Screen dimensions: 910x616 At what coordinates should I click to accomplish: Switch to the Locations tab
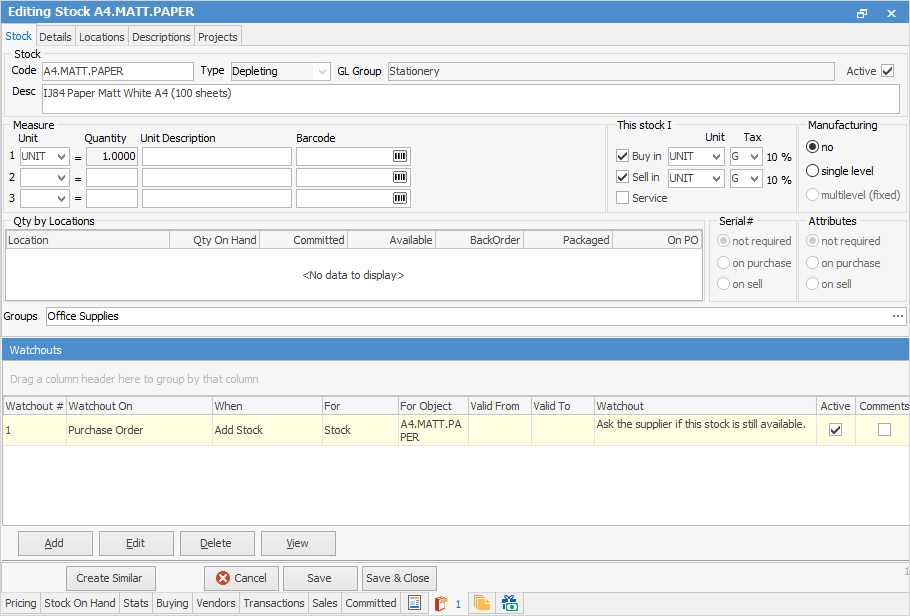[x=102, y=37]
